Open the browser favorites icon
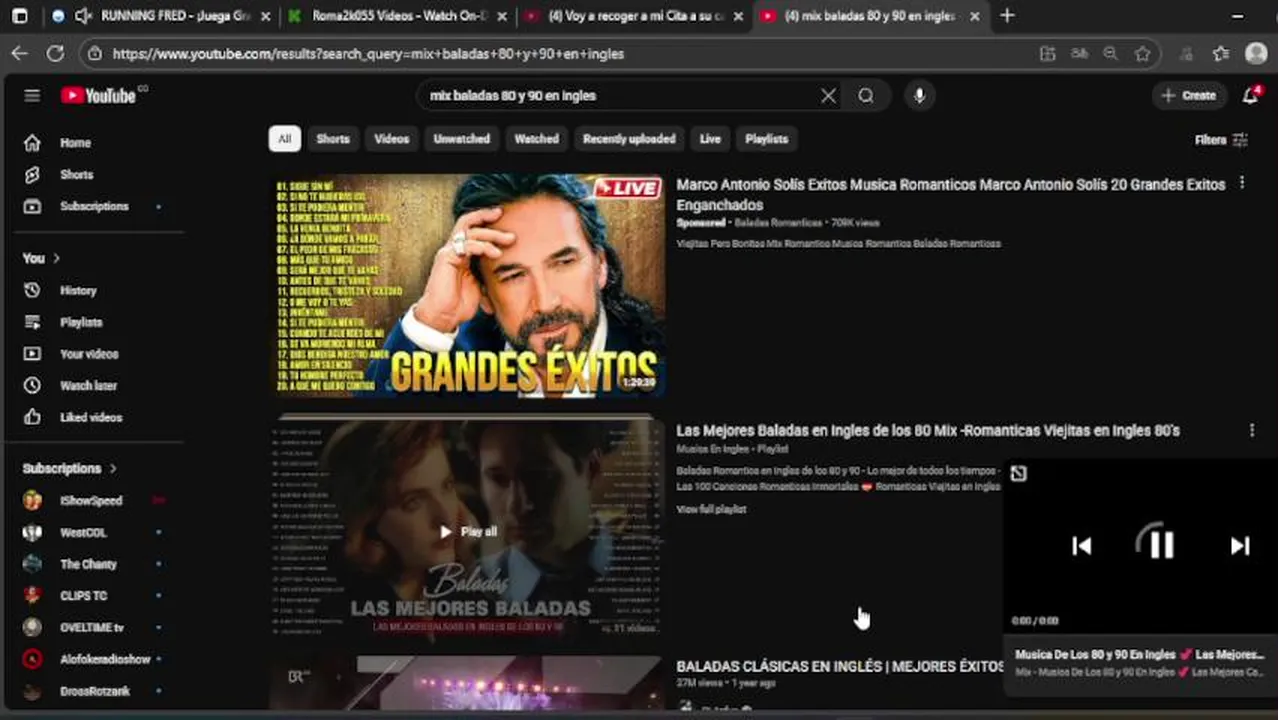1278x720 pixels. 1221,54
